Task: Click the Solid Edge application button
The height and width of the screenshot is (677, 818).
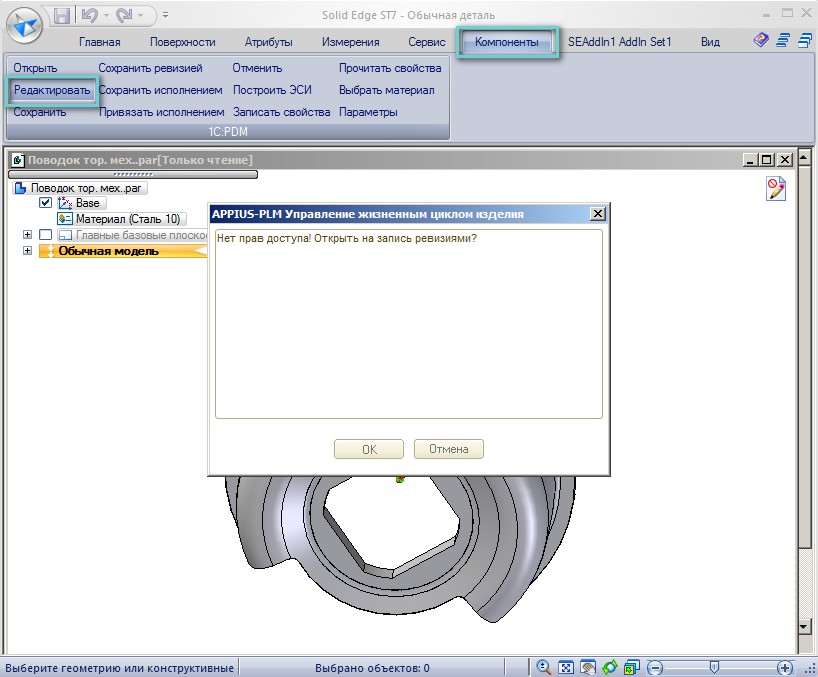Action: [x=25, y=27]
